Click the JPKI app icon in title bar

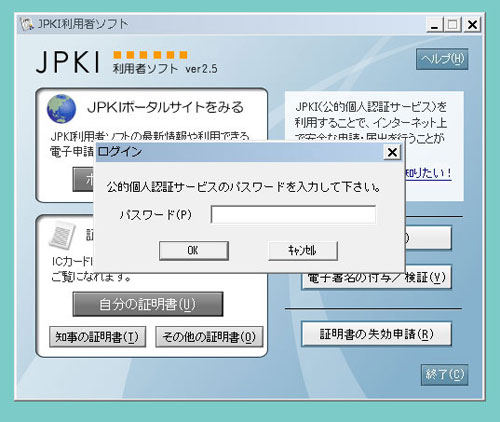click(x=27, y=24)
